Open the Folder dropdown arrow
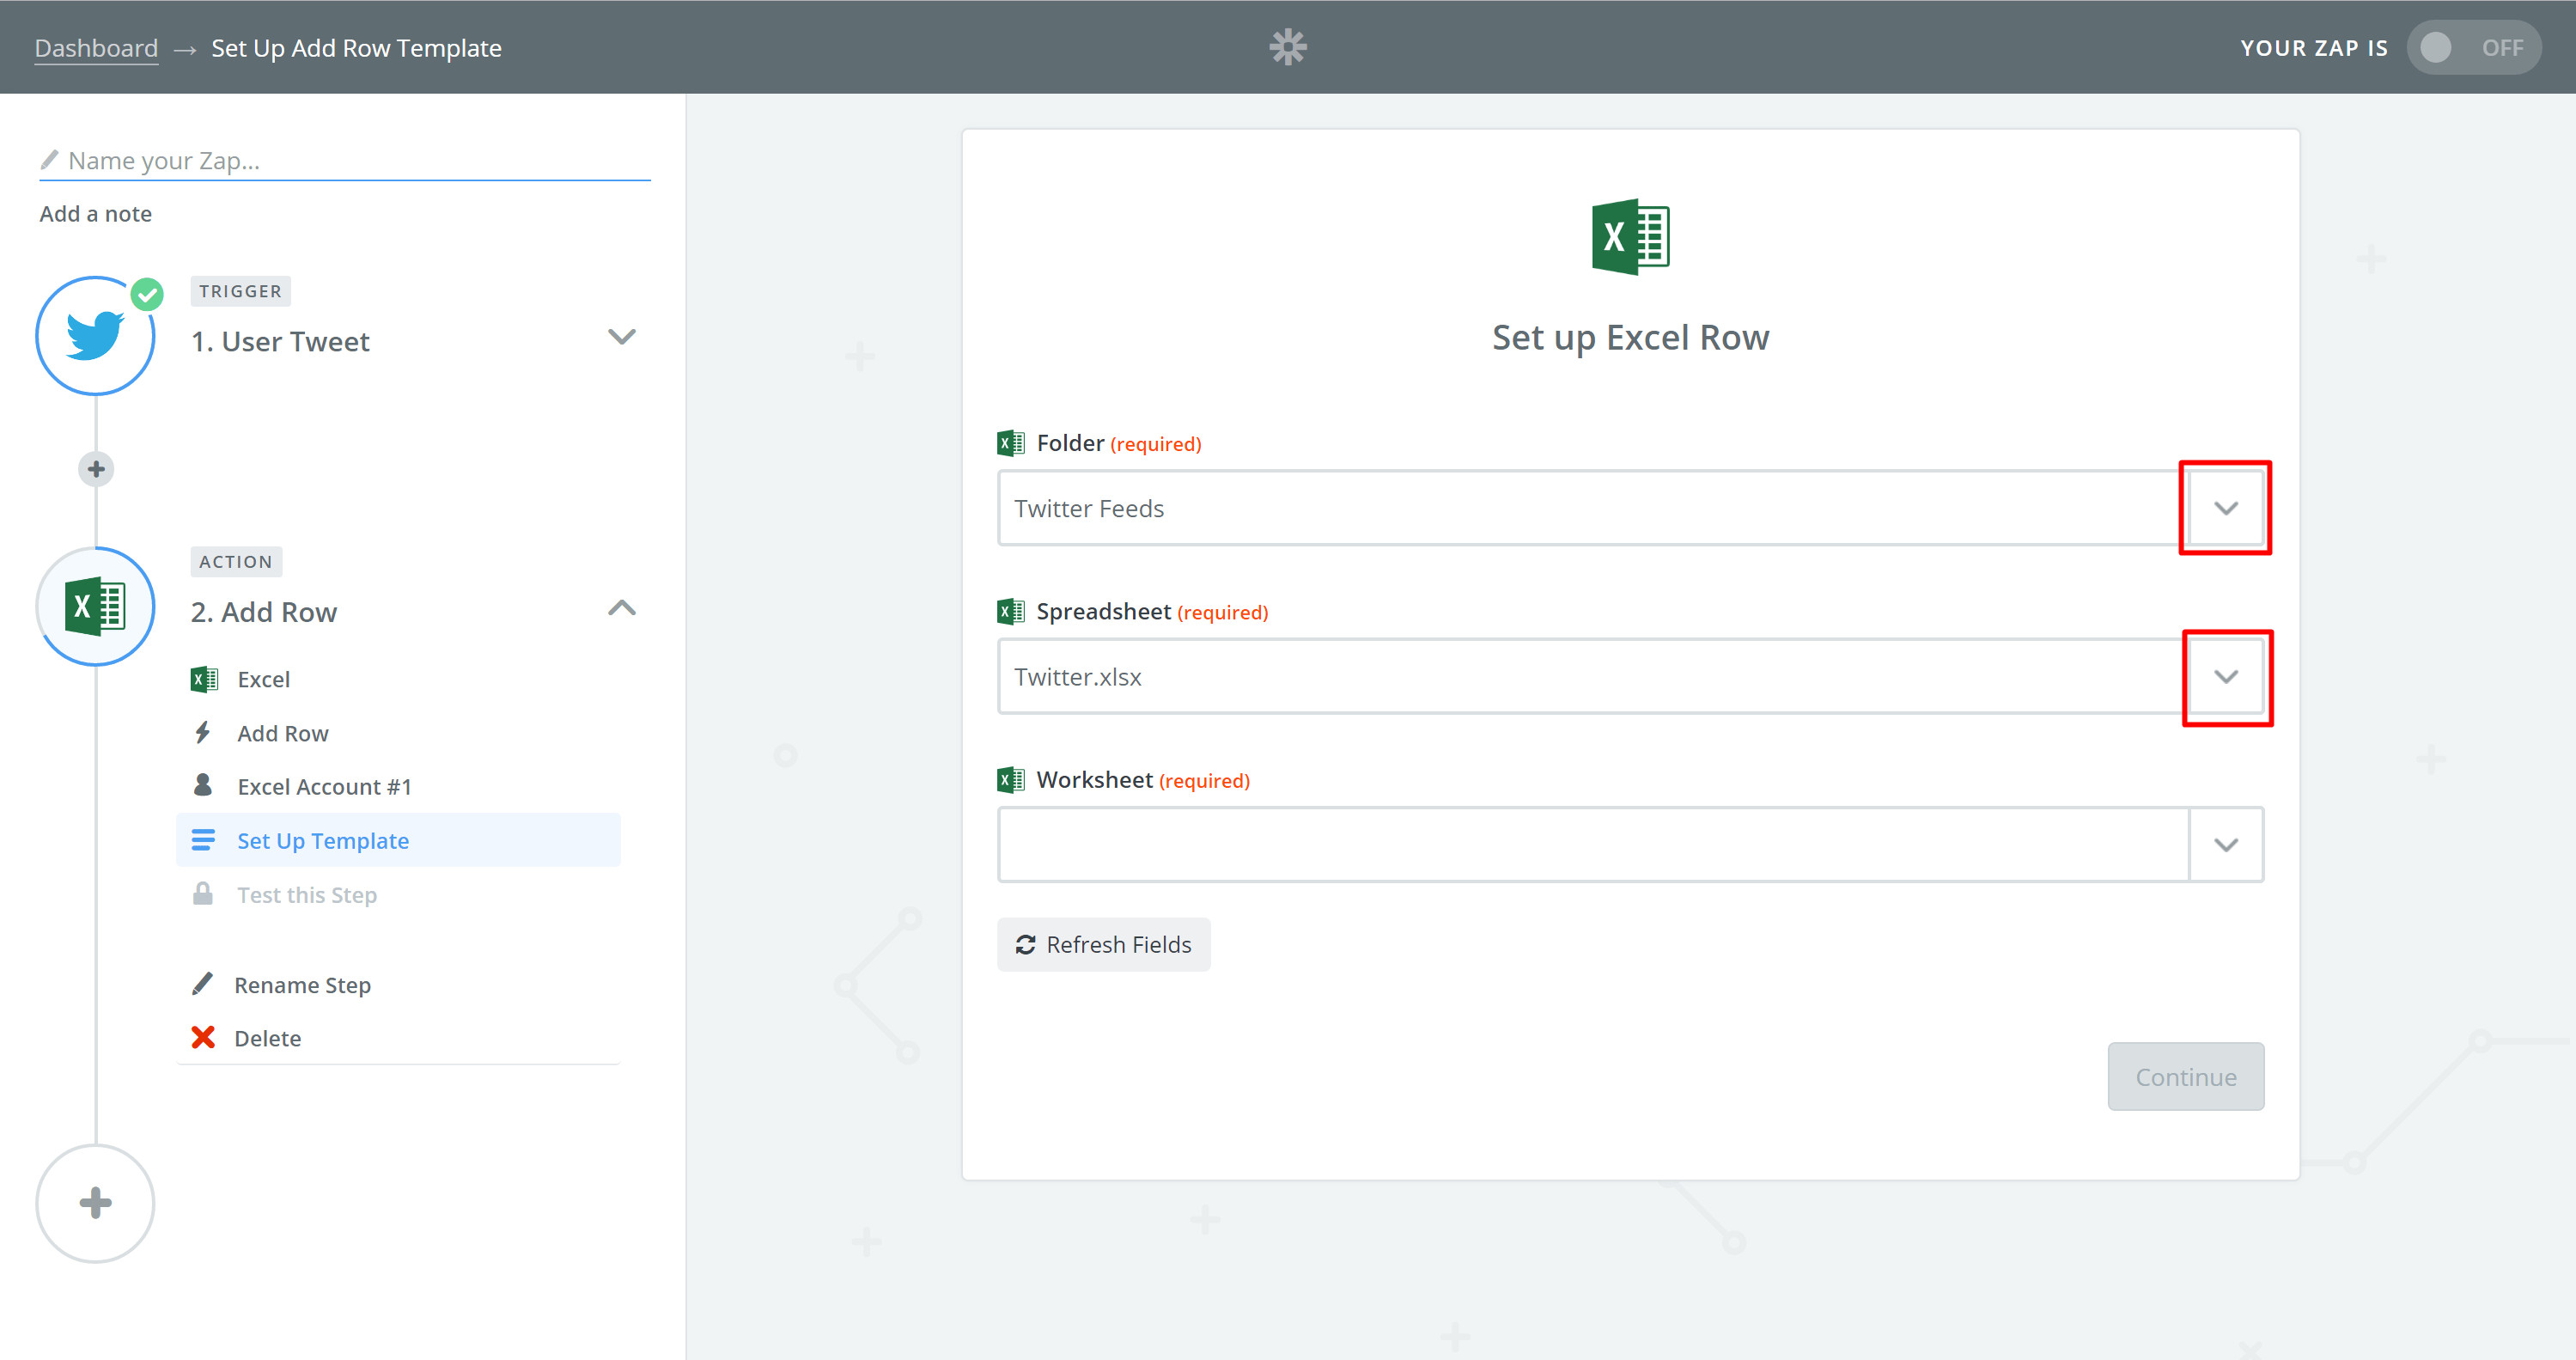Viewport: 2576px width, 1360px height. [x=2225, y=508]
